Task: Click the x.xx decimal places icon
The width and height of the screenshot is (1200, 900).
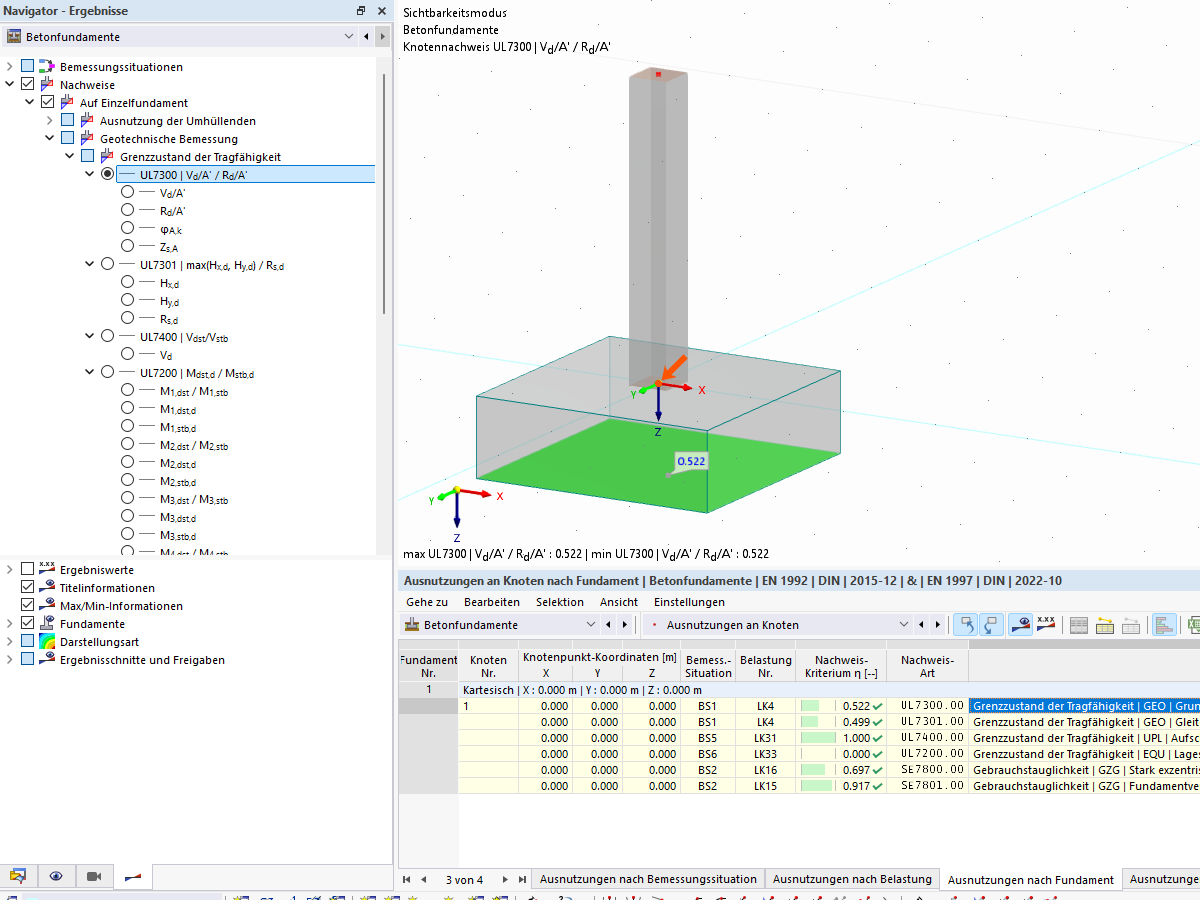Action: coord(1045,624)
